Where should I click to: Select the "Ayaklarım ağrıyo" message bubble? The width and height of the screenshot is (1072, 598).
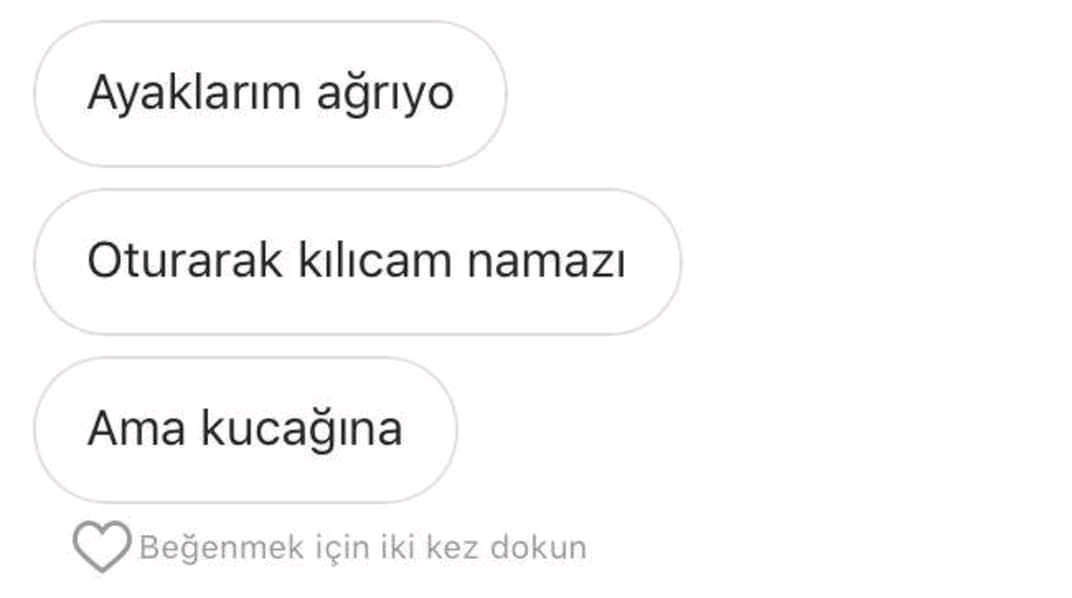[x=270, y=94]
